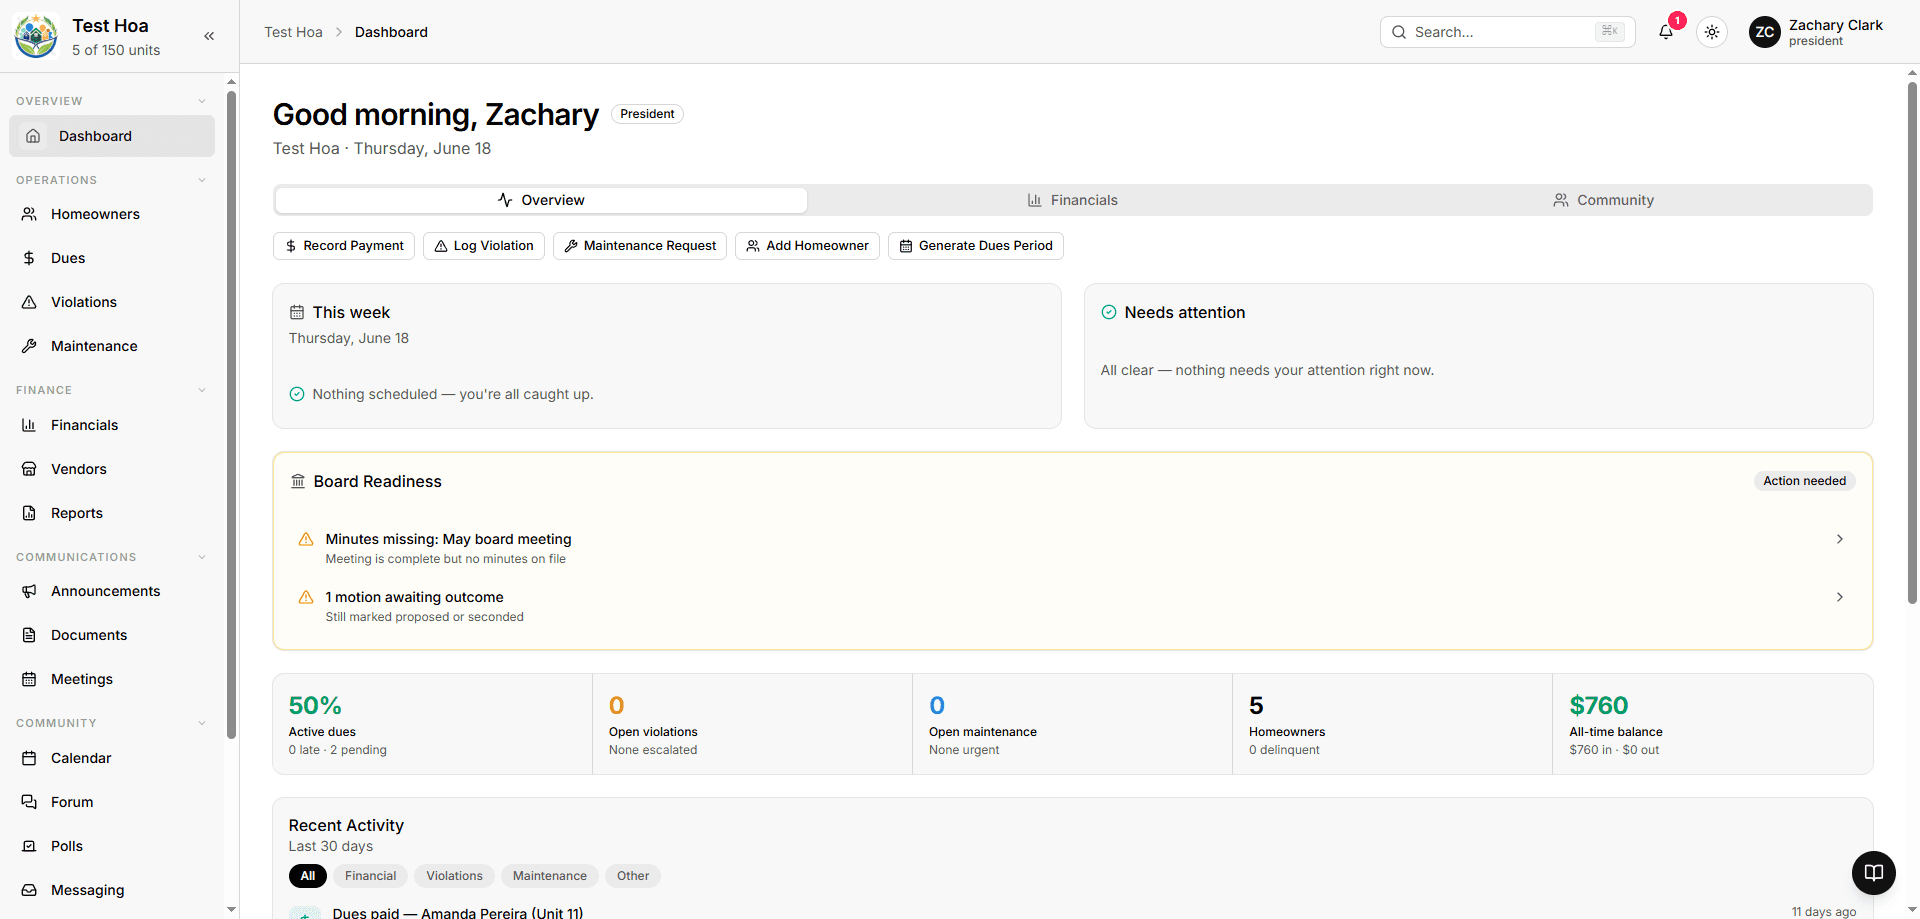Image resolution: width=1920 pixels, height=919 pixels.
Task: Click the Forum chat bubbles icon
Action: (x=29, y=802)
